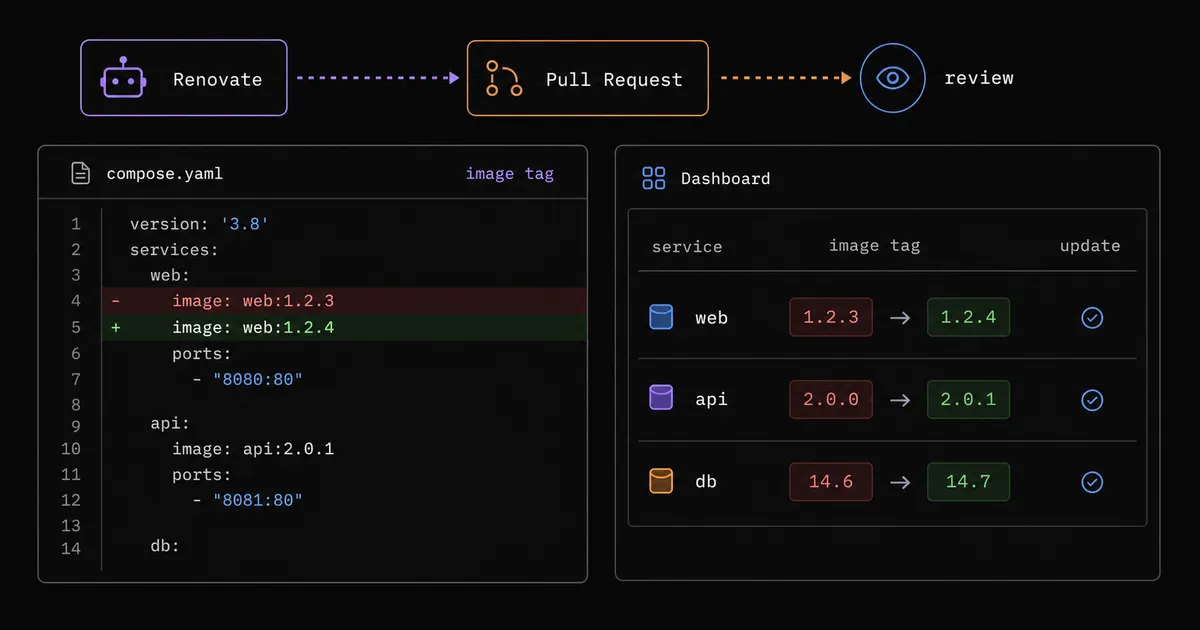
Task: Click the blue web service icon
Action: 660,318
